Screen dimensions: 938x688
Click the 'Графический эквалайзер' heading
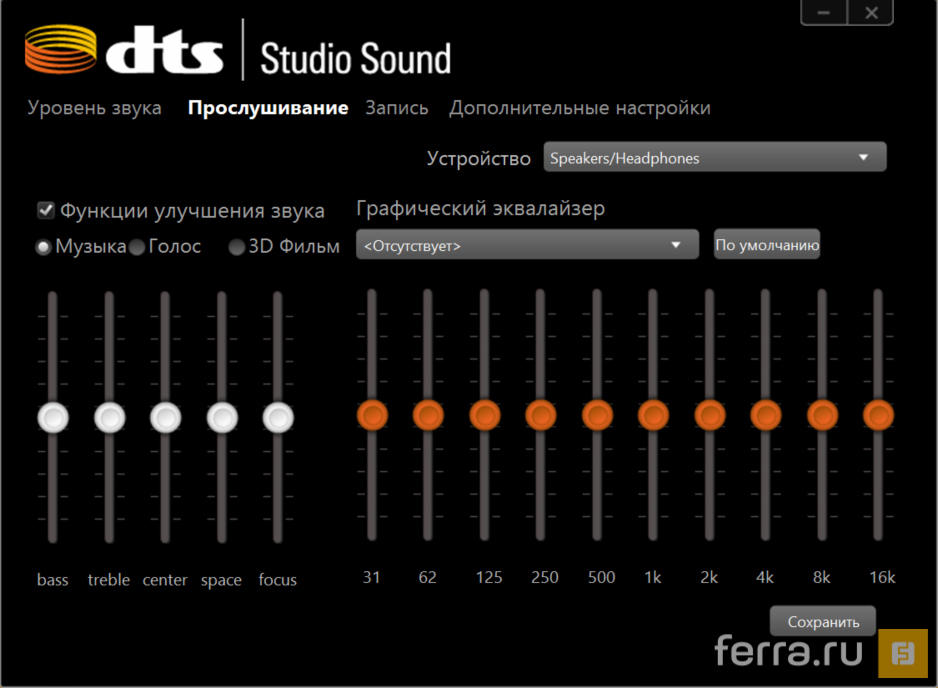click(480, 208)
